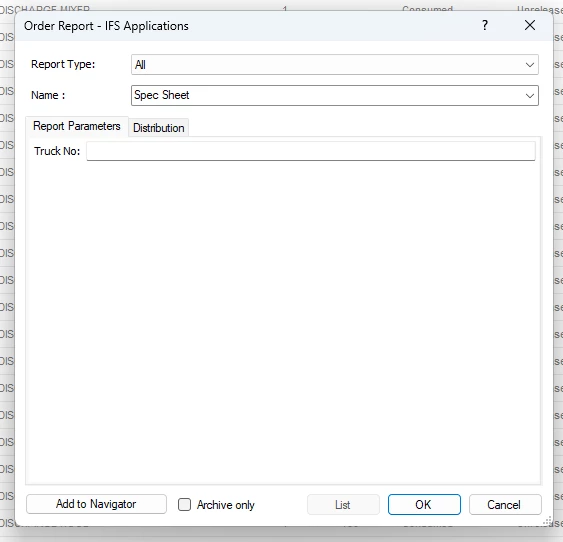Click the dialog resize grip icon
This screenshot has width=563, height=542.
(x=547, y=521)
